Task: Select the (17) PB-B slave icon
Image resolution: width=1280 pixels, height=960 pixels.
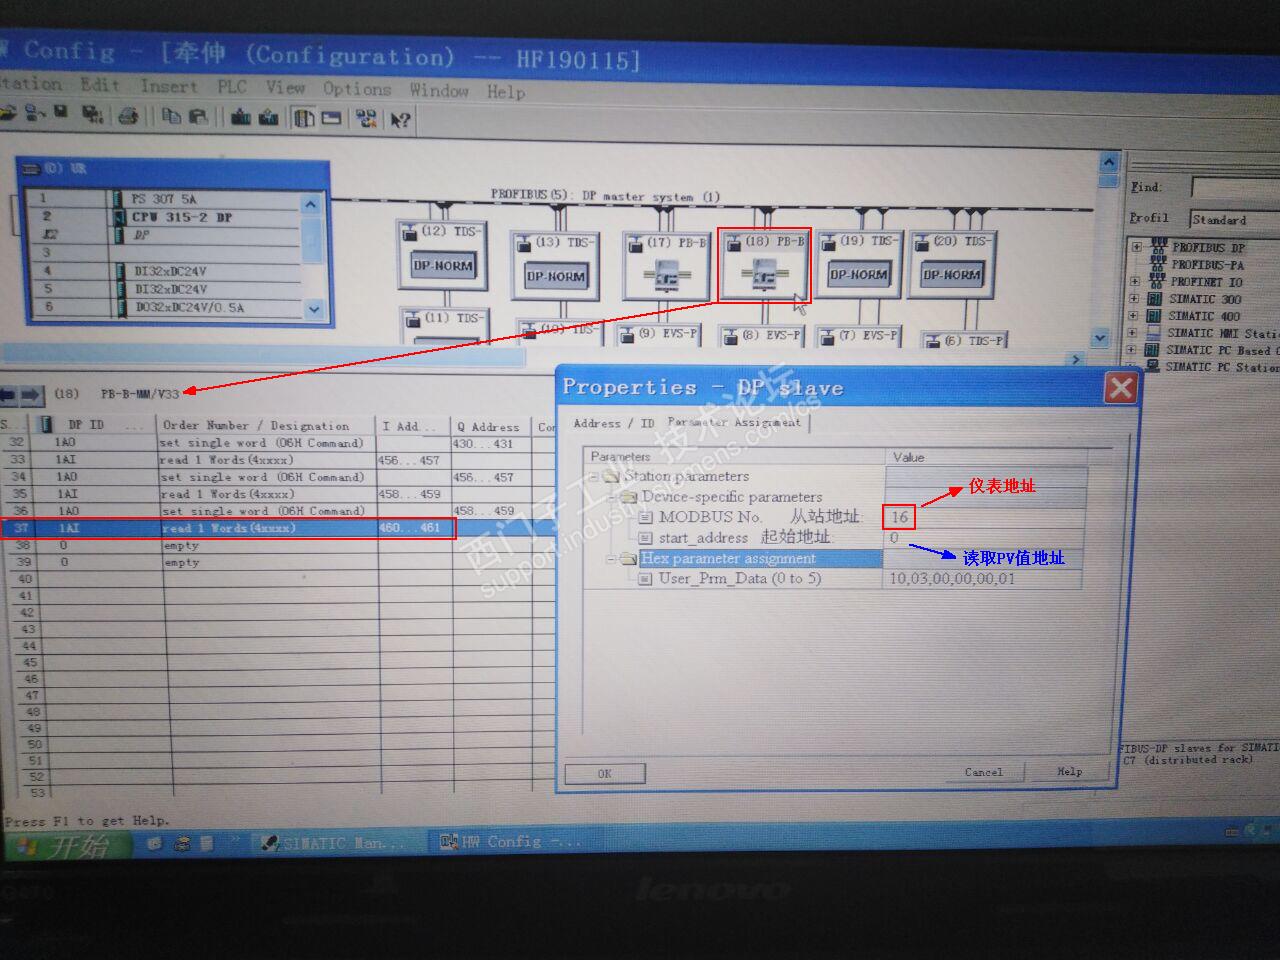Action: pos(666,266)
